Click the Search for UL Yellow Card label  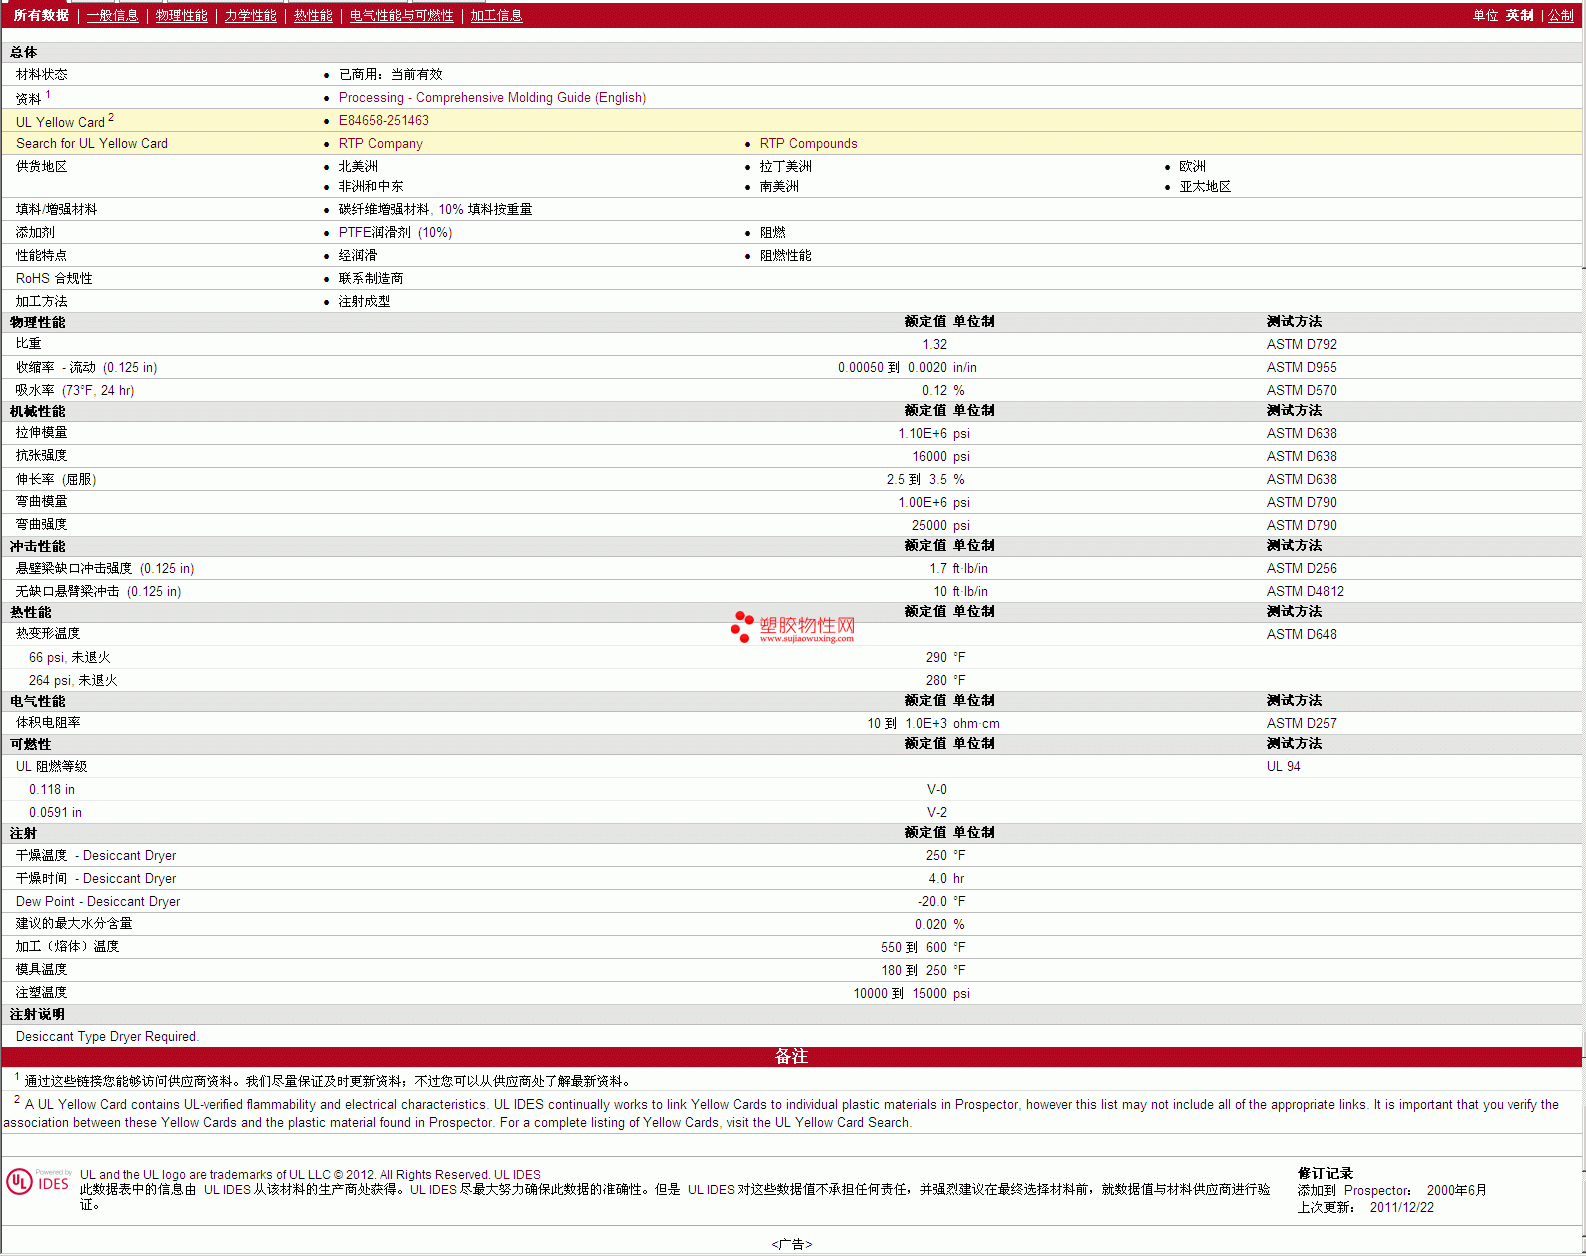(92, 143)
